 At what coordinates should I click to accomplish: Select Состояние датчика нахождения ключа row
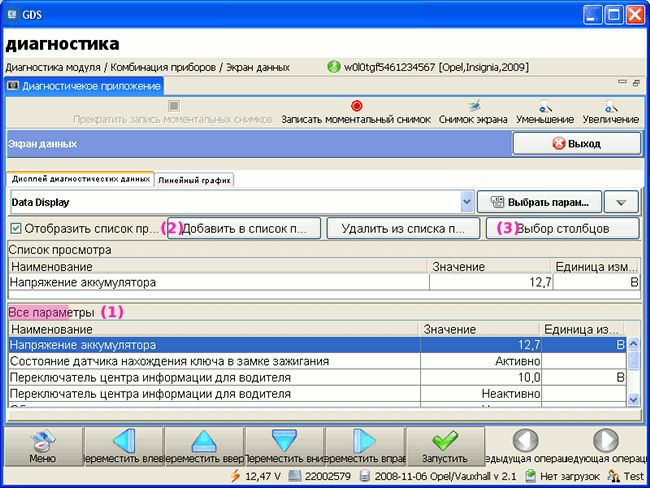317,361
